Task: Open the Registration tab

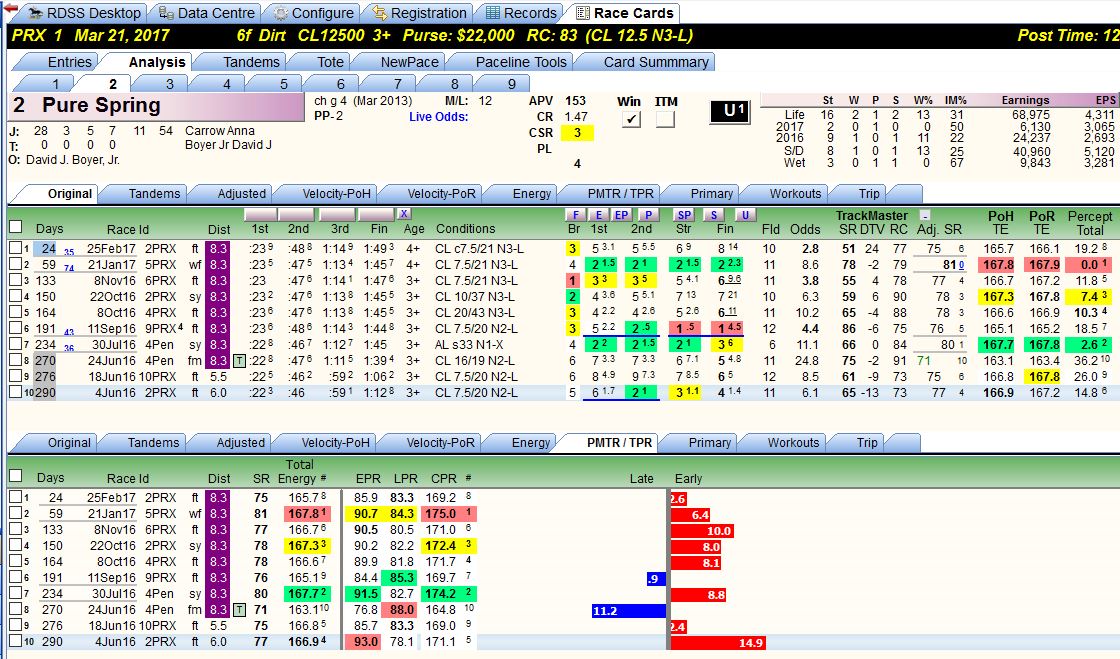Action: (x=419, y=13)
